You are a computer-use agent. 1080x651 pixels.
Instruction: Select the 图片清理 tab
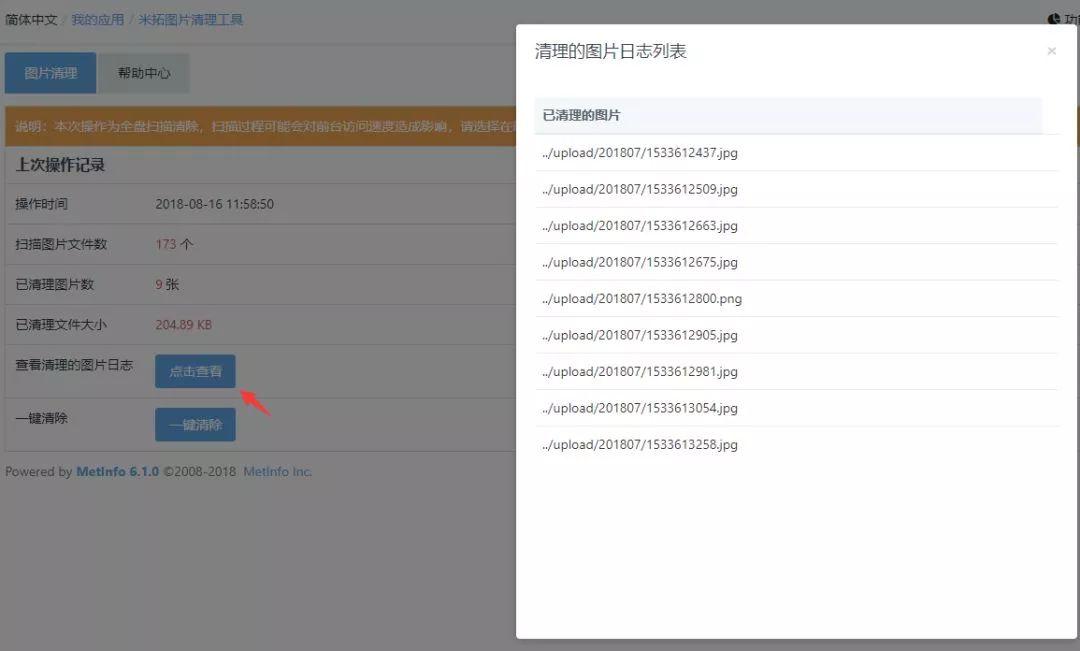(50, 72)
